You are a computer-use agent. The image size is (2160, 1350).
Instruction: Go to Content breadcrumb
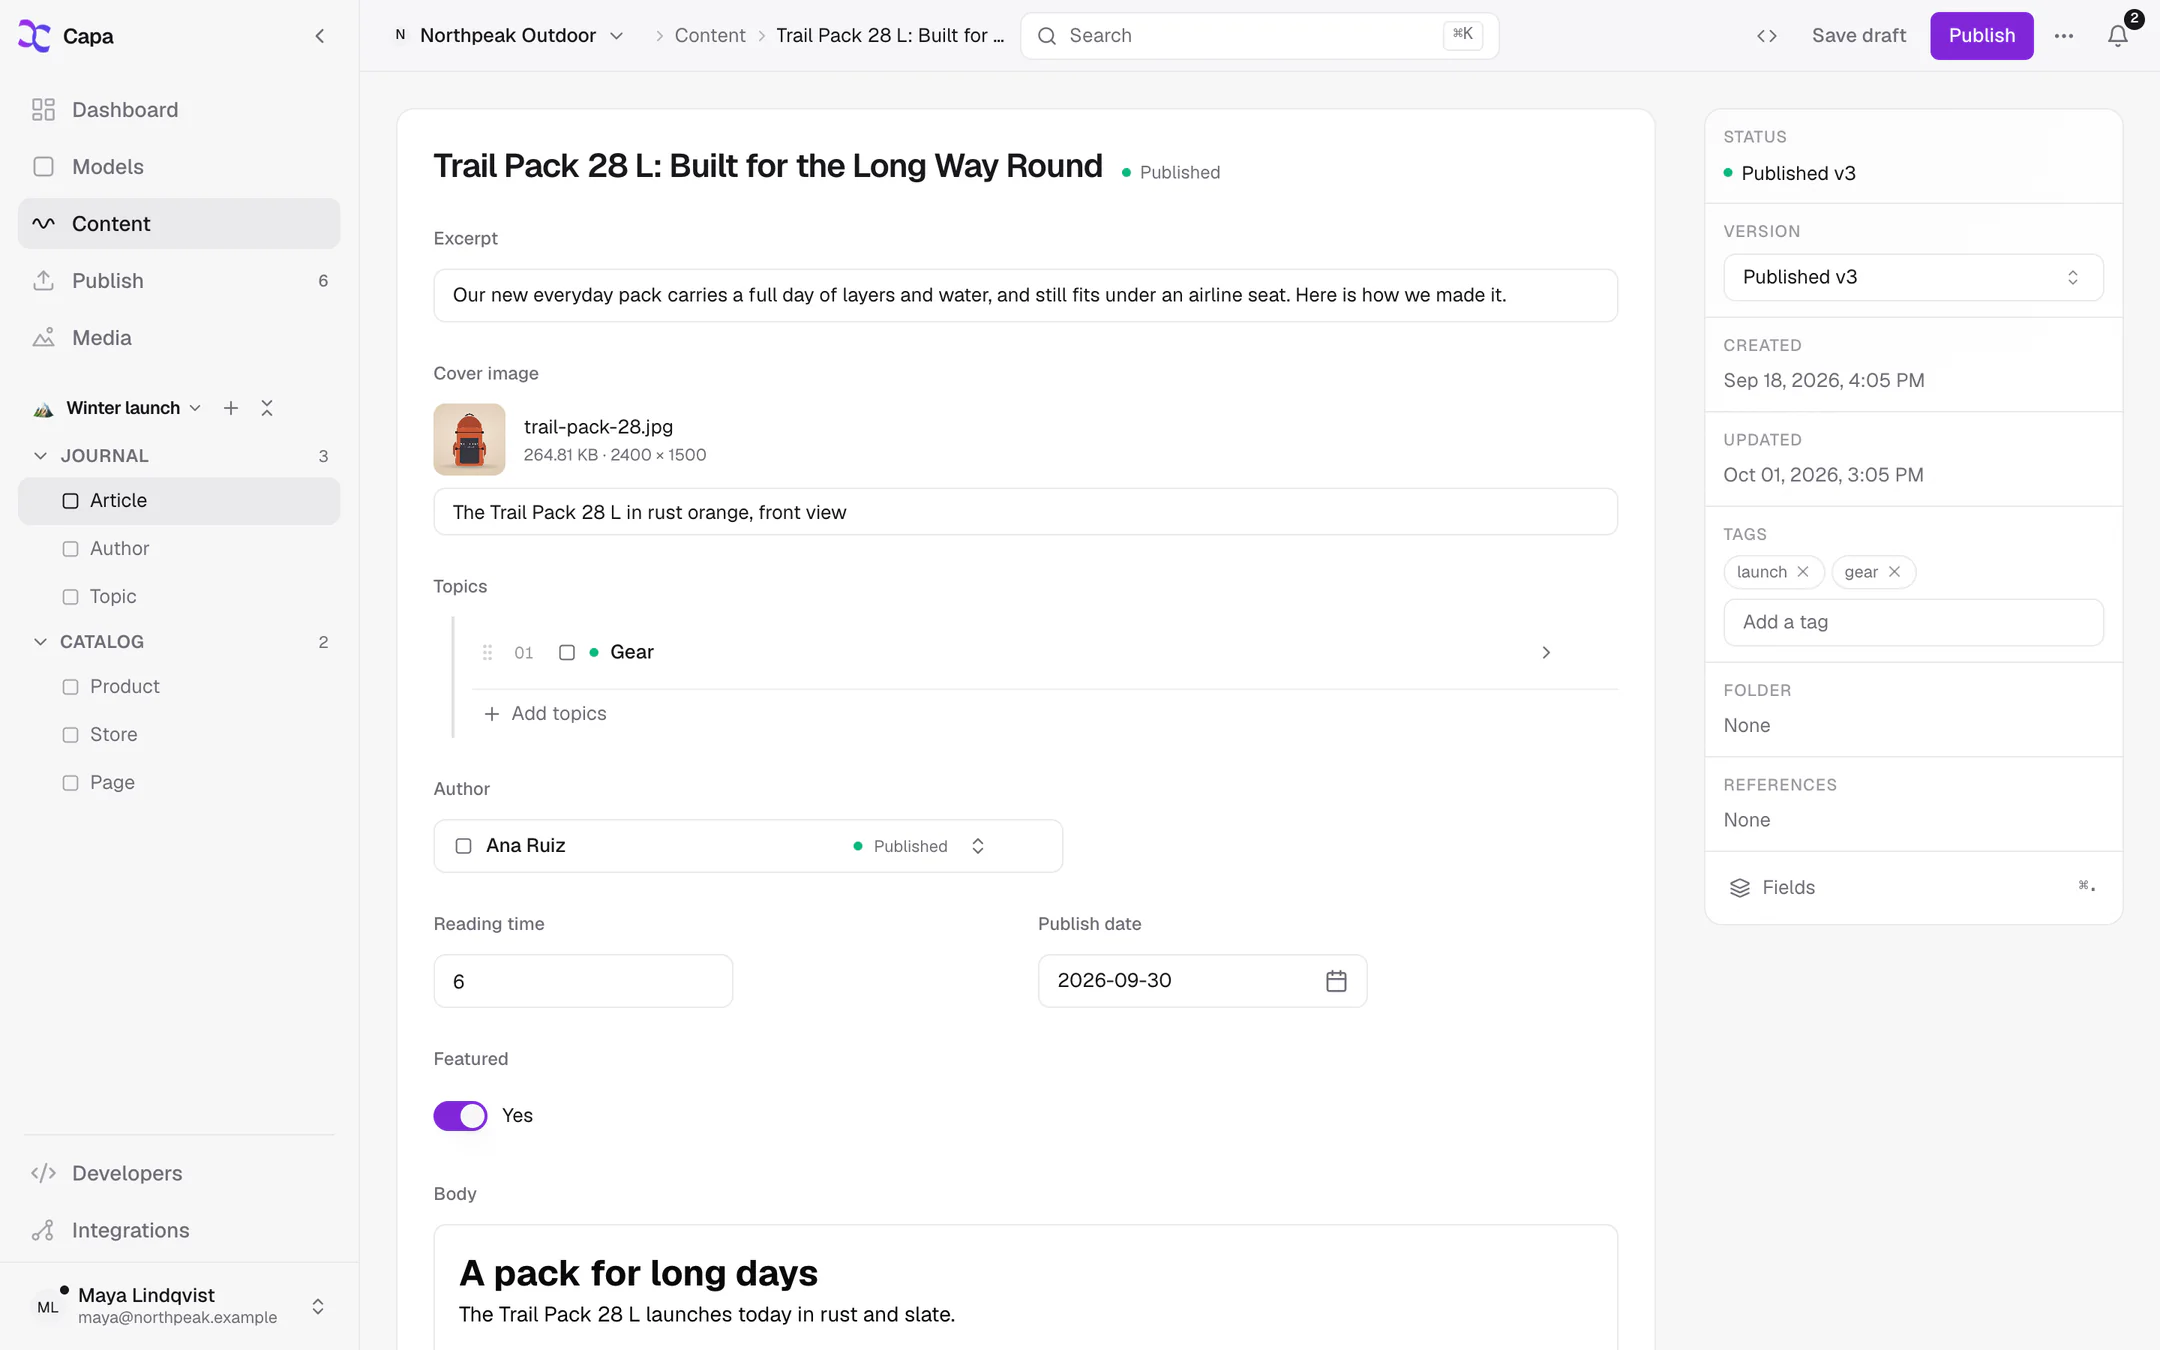tap(710, 36)
